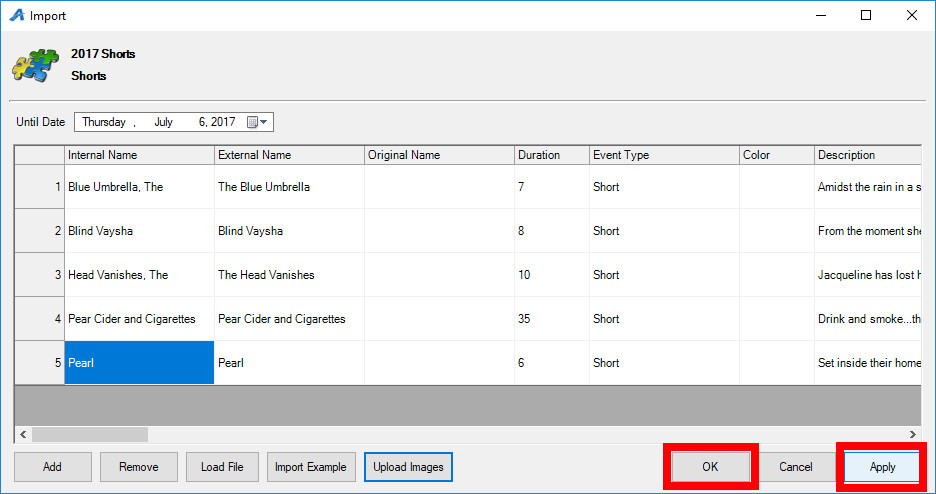Click 'Thursday' in the Until Date field
936x494 pixels.
click(104, 122)
